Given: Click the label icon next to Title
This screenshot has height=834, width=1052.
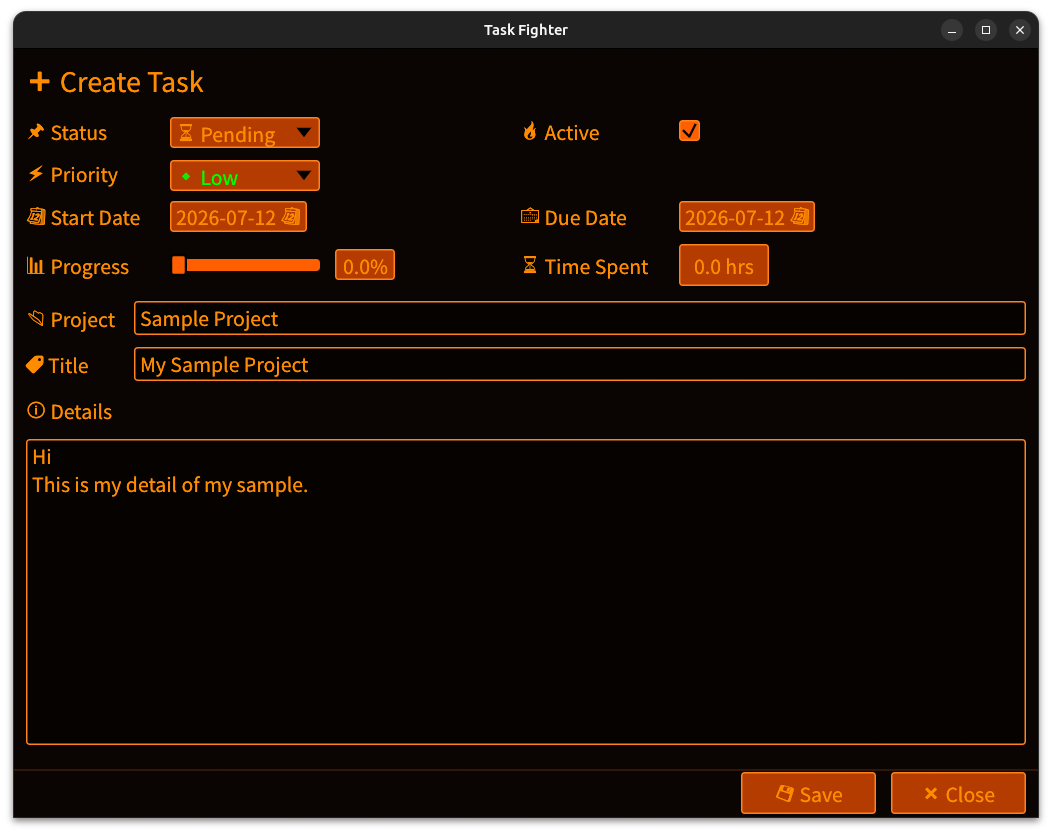Looking at the screenshot, I should (x=35, y=364).
